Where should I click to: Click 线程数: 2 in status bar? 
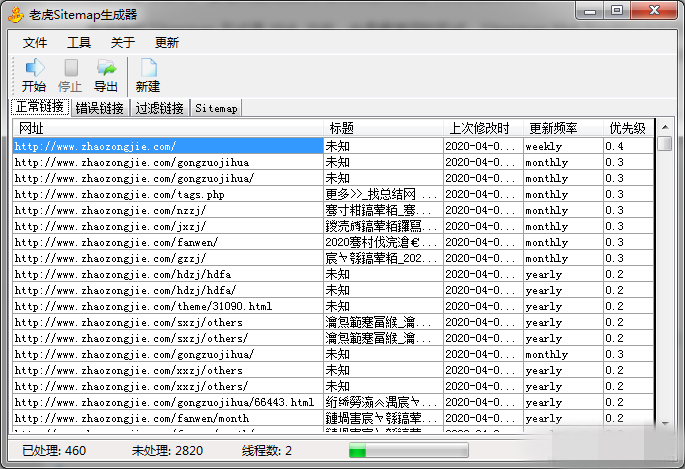click(266, 450)
